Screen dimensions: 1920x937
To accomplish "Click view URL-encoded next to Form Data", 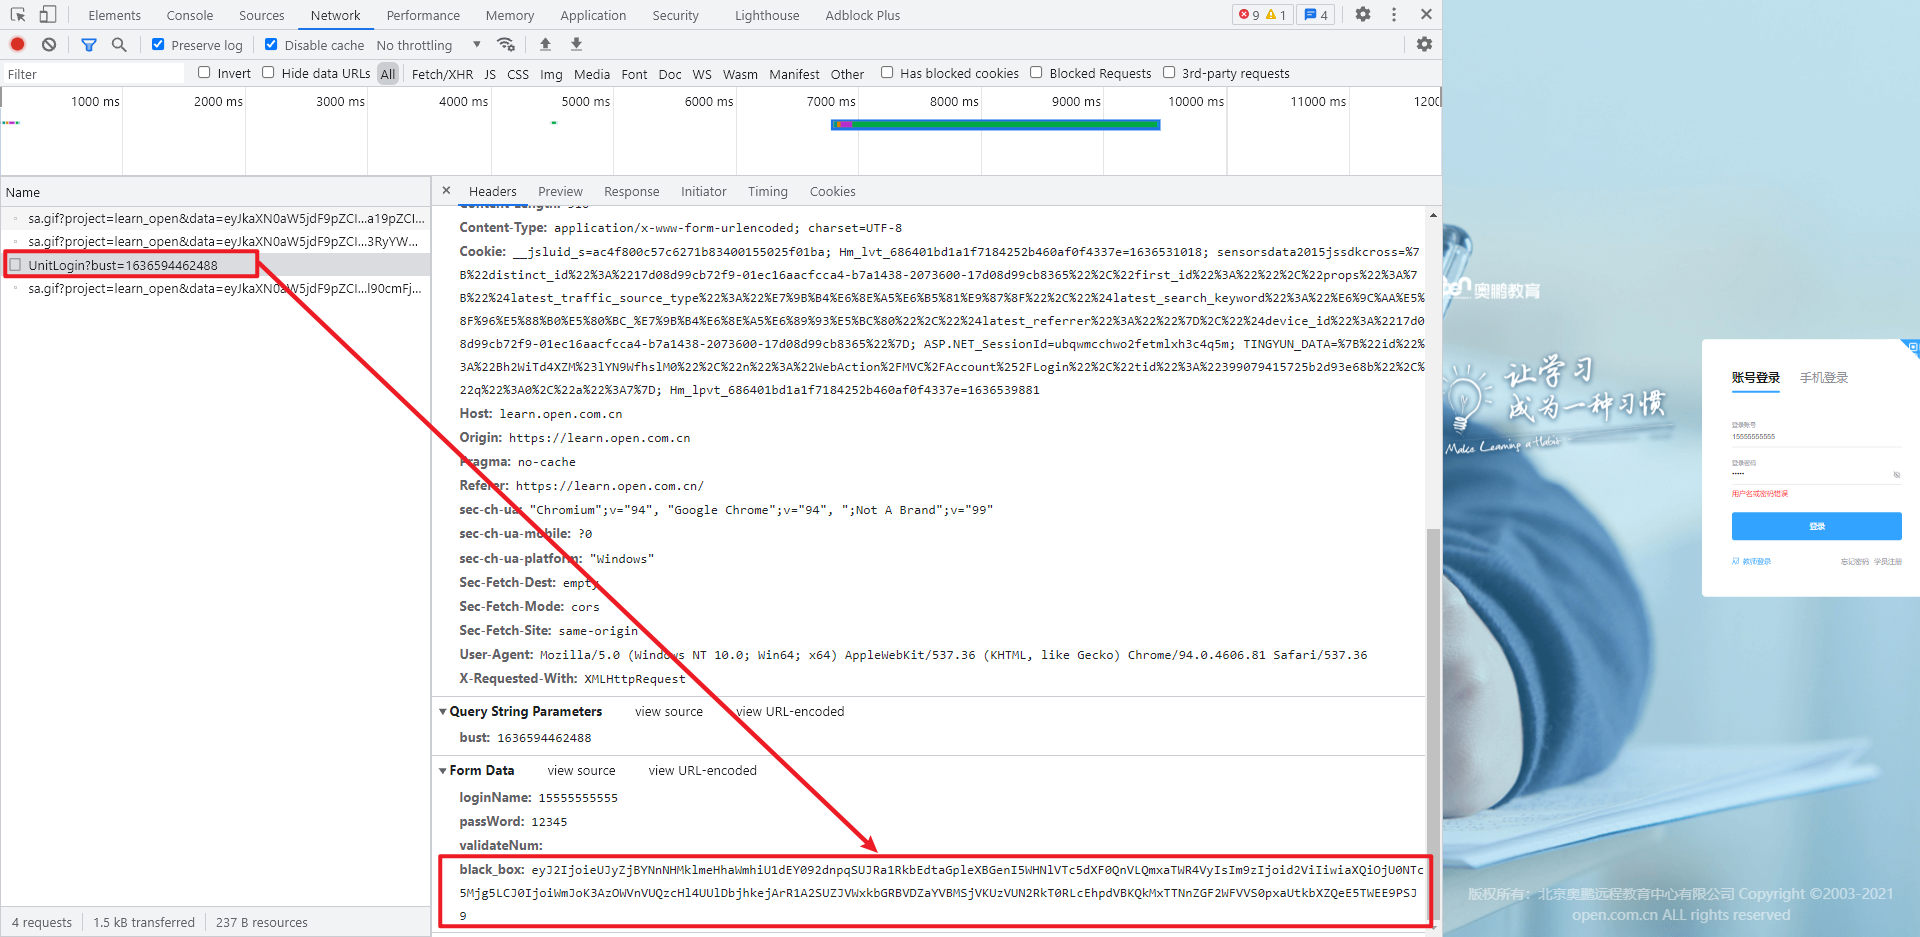I will pyautogui.click(x=702, y=771).
